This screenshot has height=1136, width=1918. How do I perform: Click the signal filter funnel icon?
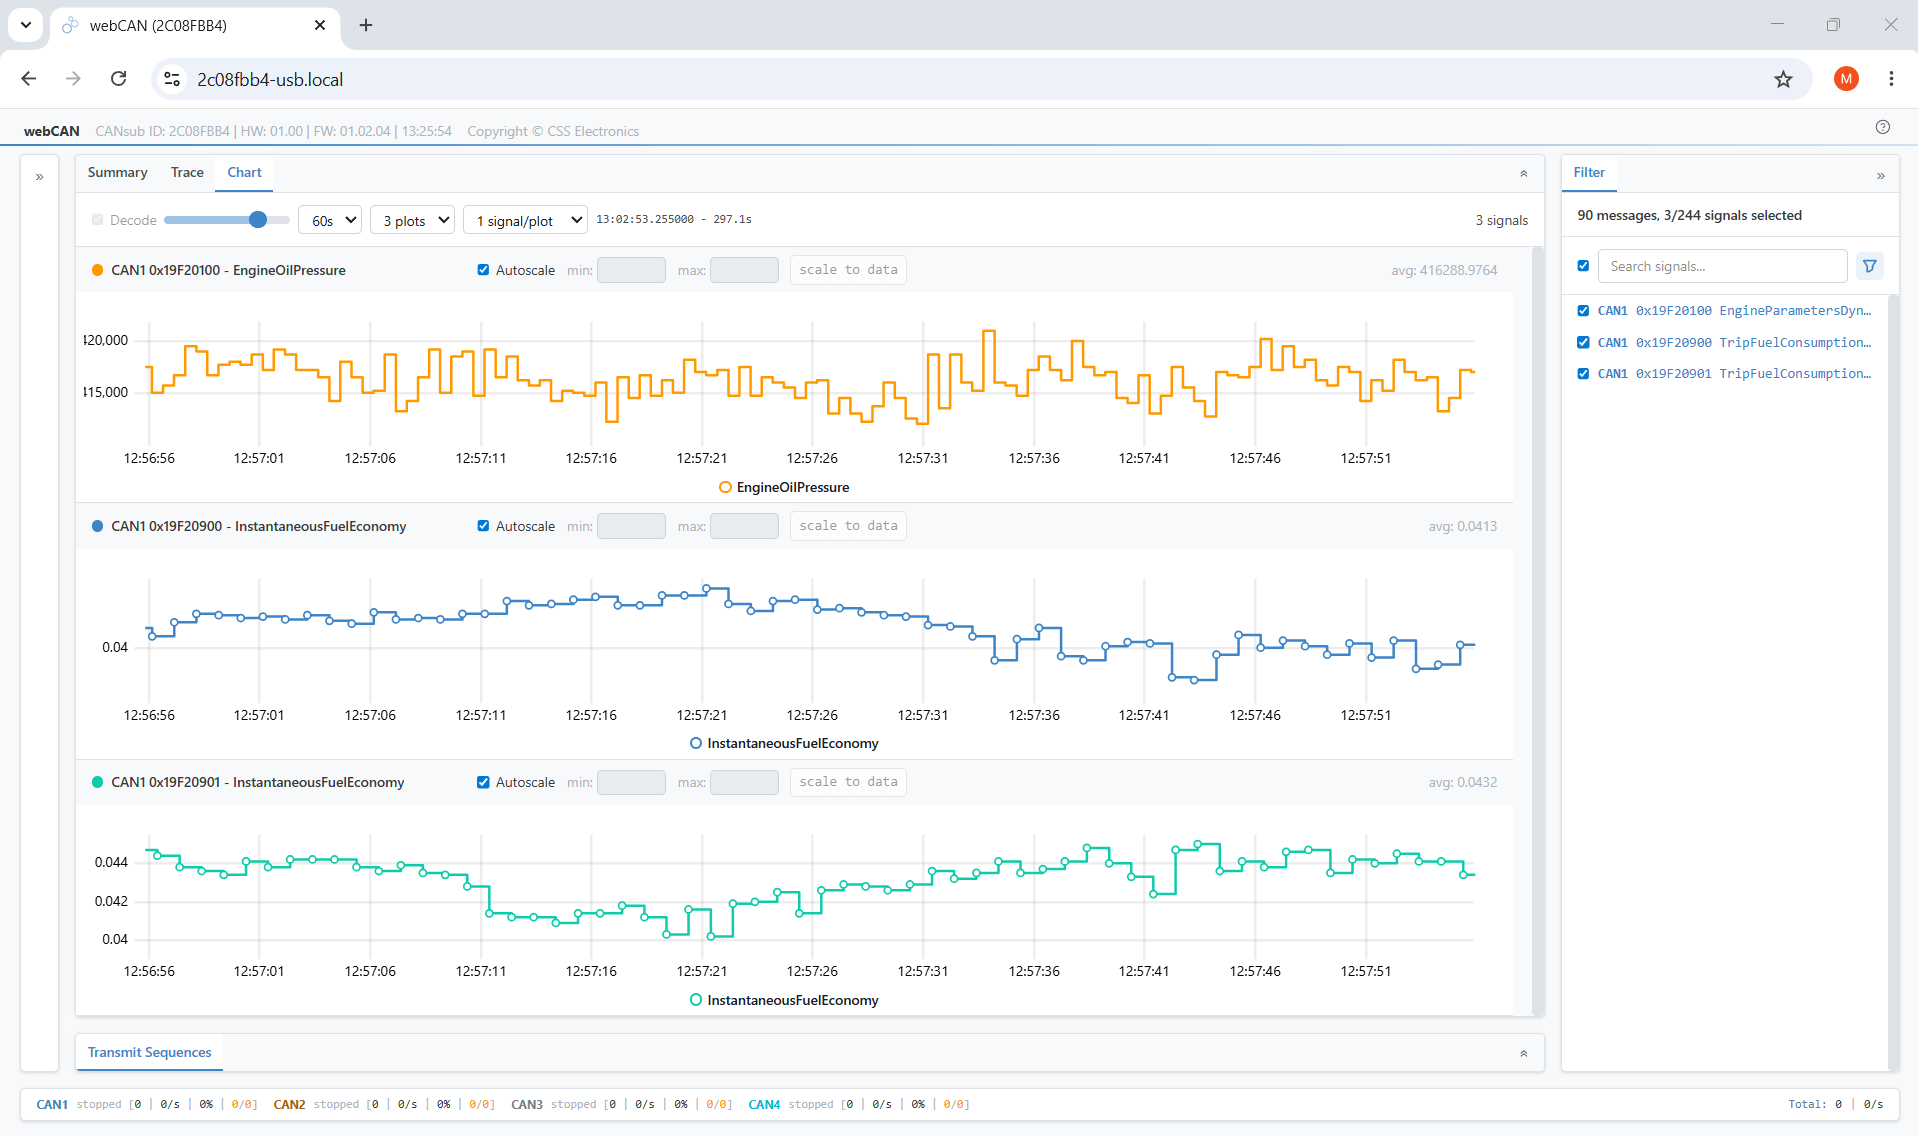[x=1869, y=266]
